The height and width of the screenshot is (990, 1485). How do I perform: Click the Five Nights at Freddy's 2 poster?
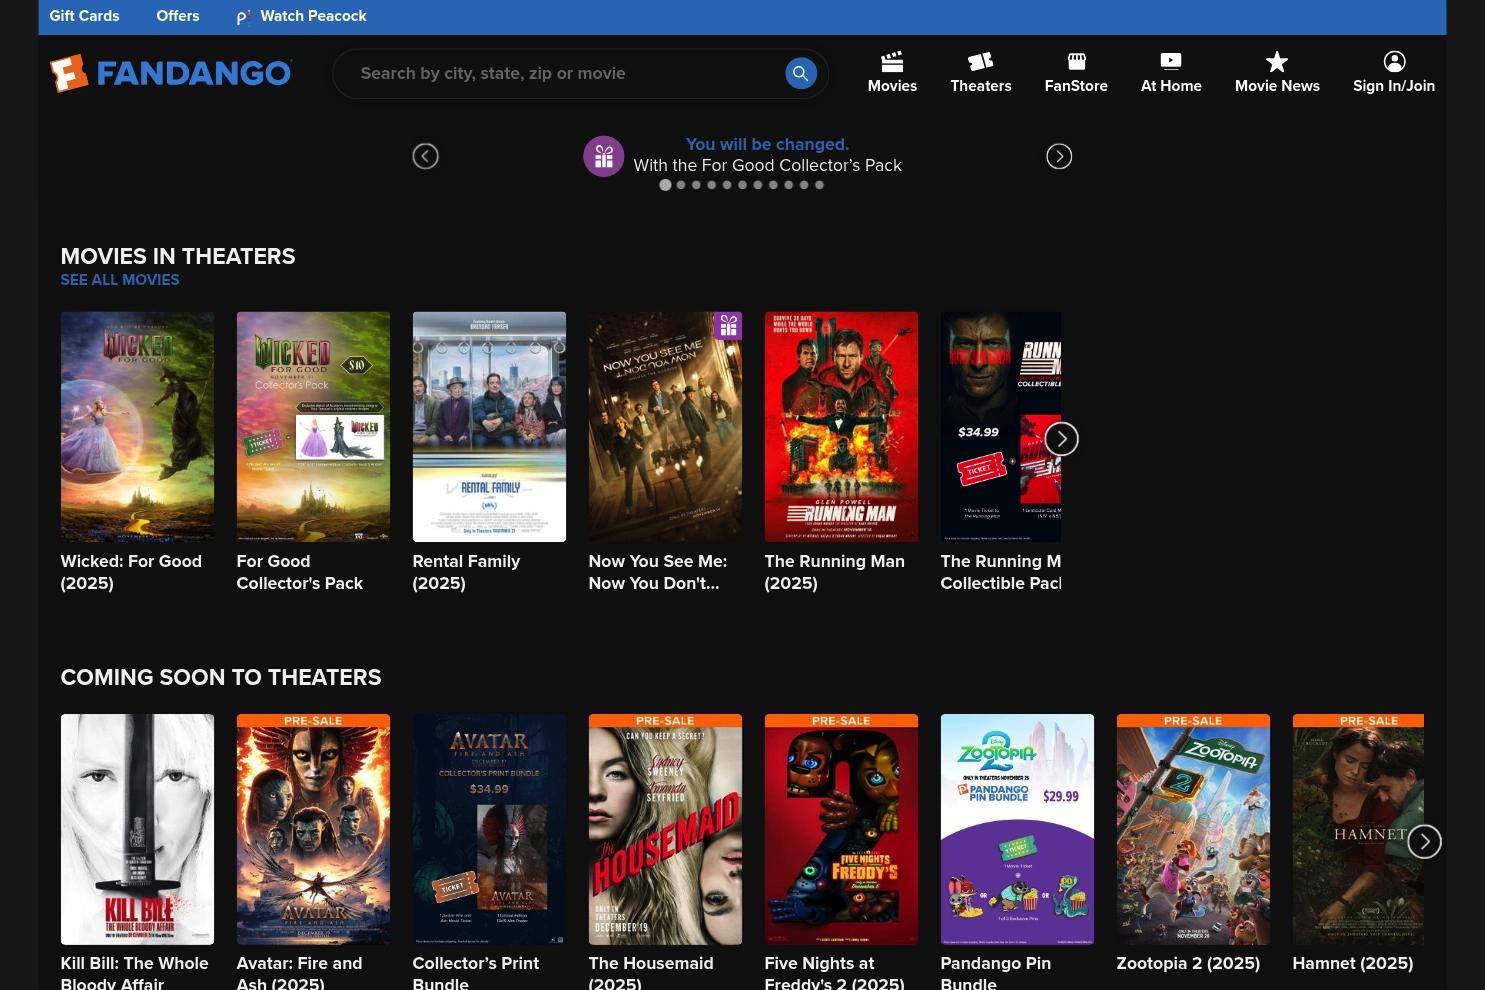click(841, 829)
